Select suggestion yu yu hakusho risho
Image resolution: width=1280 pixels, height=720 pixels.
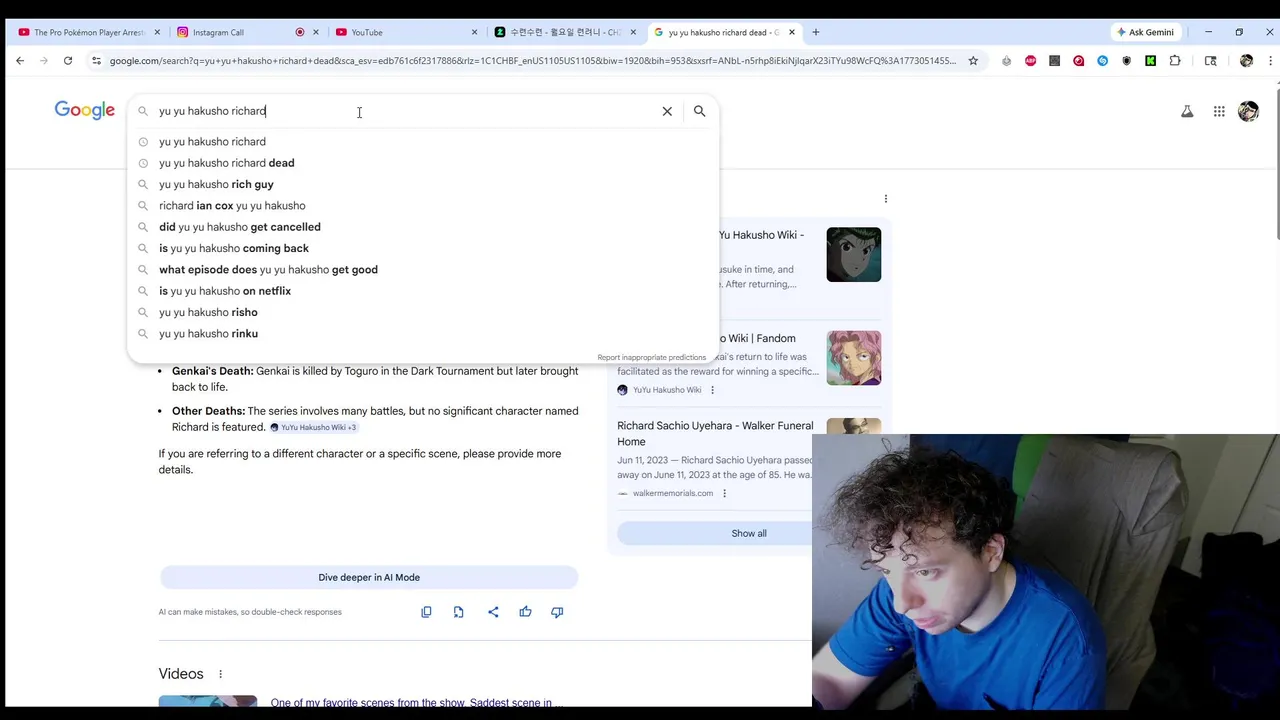tap(423, 312)
